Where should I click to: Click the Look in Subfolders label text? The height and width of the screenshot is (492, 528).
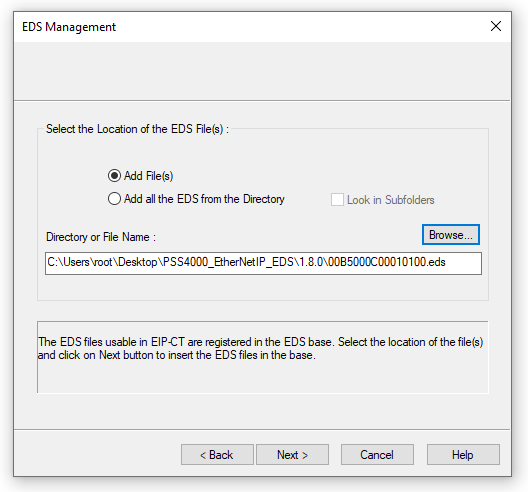(x=391, y=200)
